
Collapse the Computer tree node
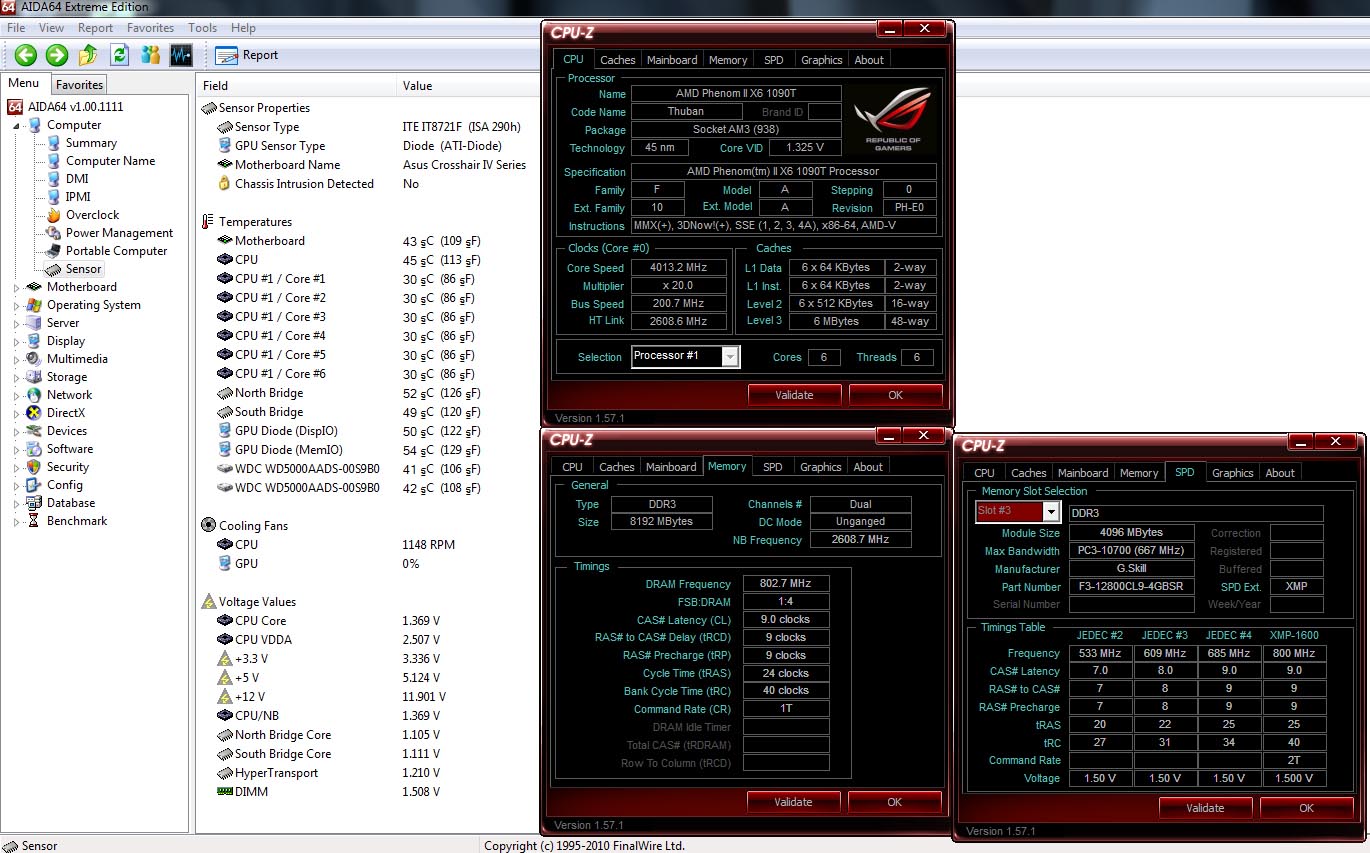tap(17, 126)
